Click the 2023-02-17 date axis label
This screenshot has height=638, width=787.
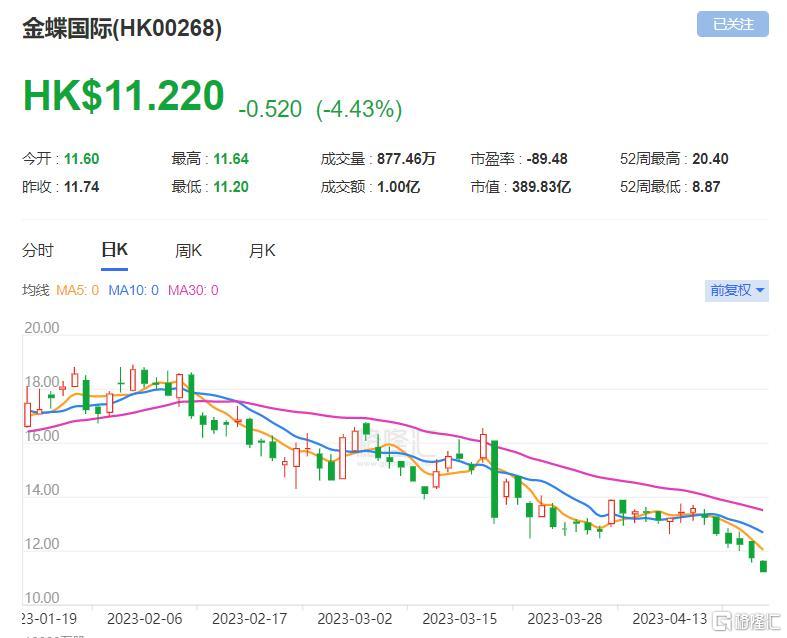pos(249,618)
